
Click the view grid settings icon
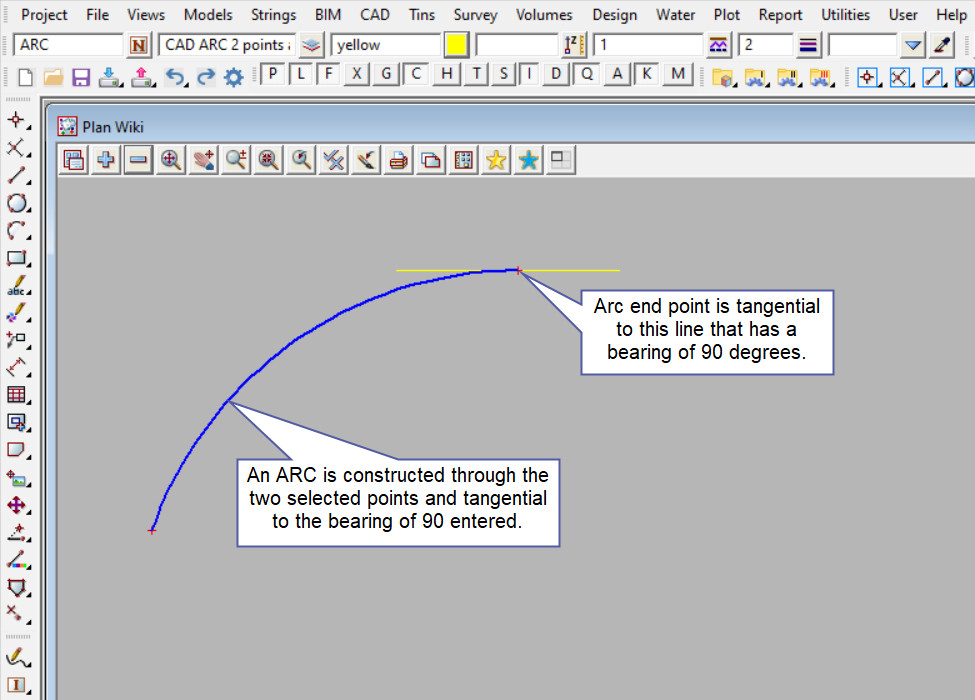pyautogui.click(x=464, y=160)
